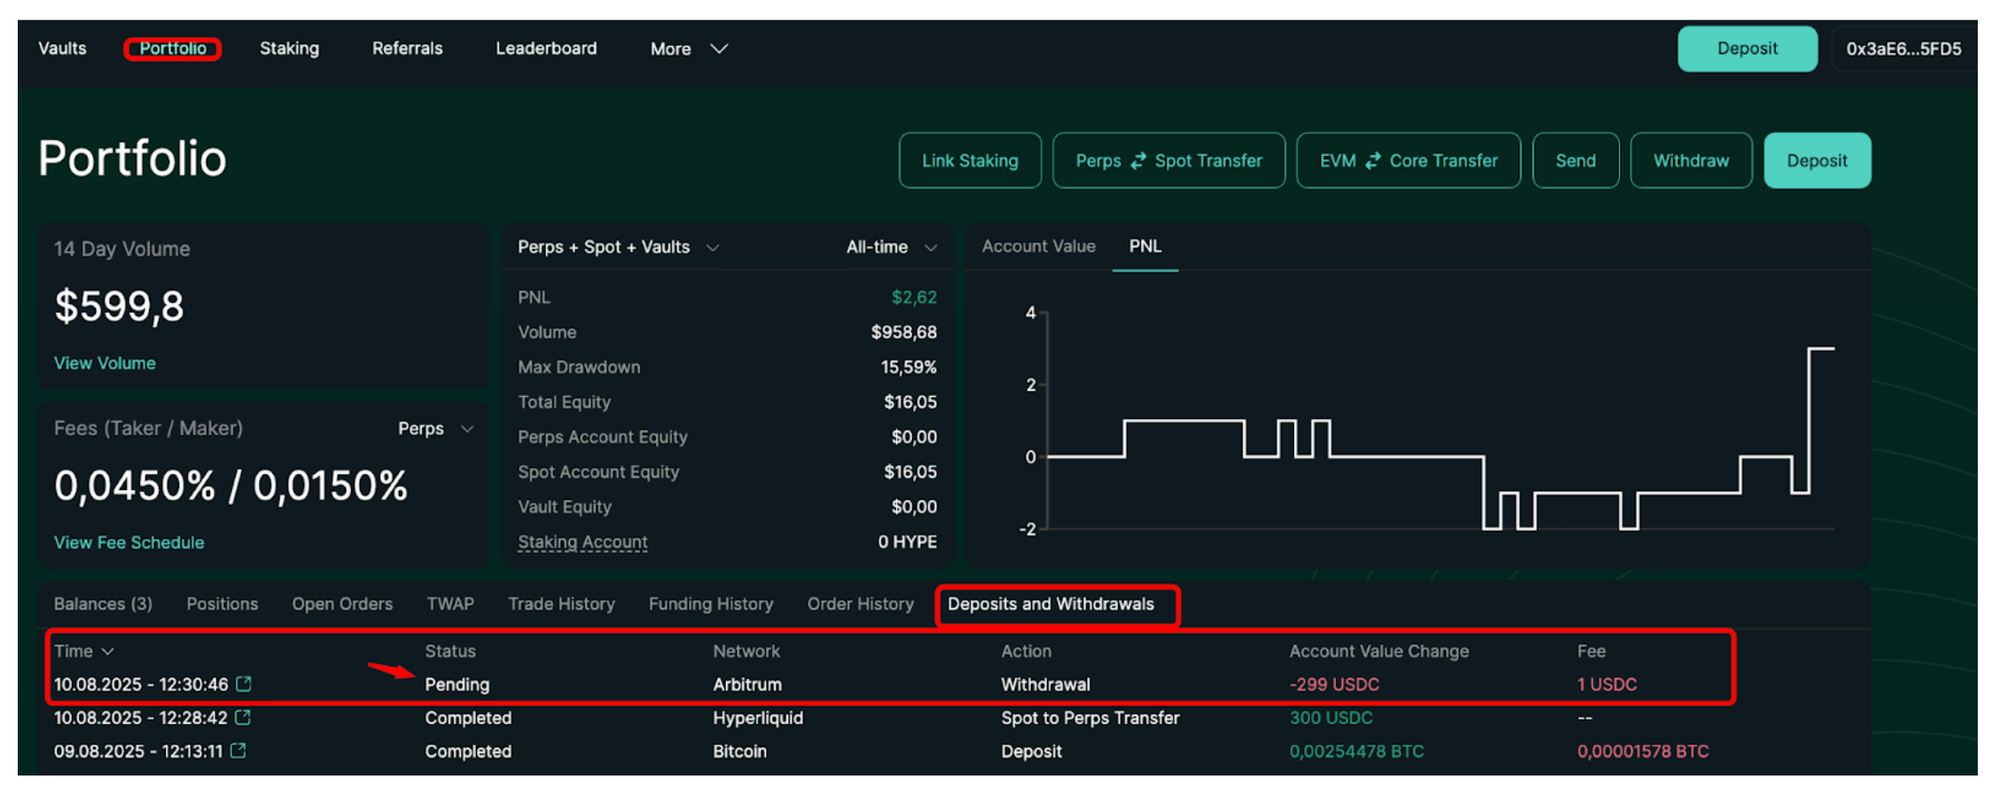Screen dimensions: 2000x801
Task: Click the Staking Account label
Action: (x=583, y=542)
